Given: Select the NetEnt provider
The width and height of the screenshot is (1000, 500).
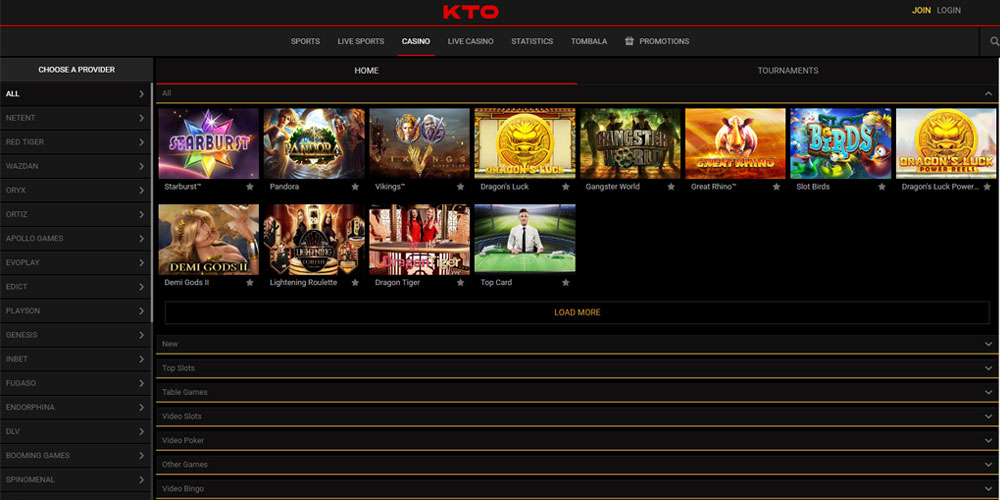Looking at the screenshot, I should click(75, 118).
